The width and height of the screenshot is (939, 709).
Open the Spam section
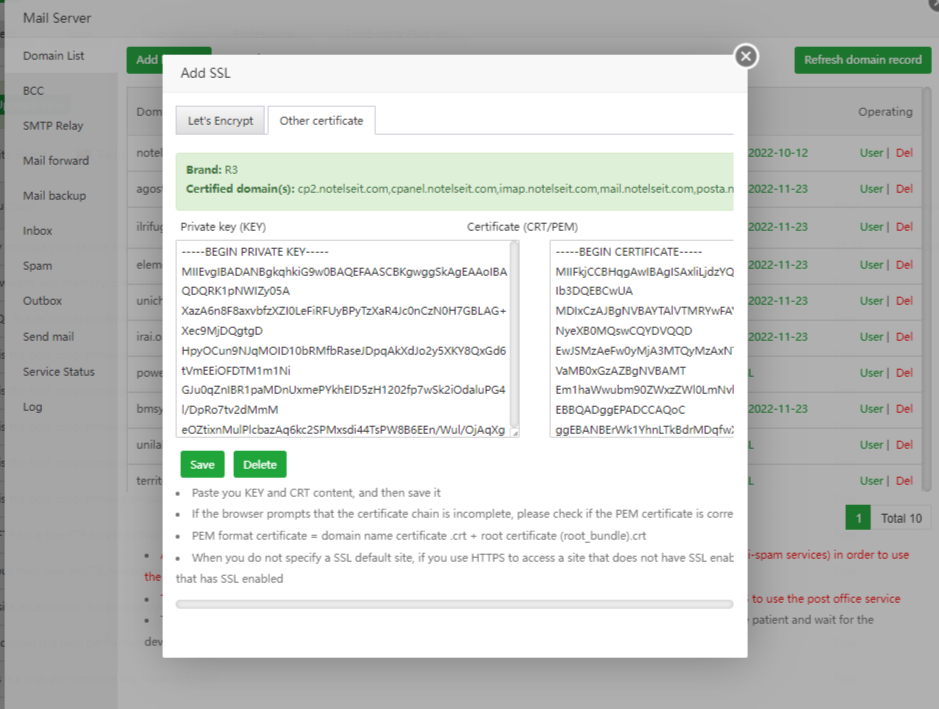click(x=38, y=266)
